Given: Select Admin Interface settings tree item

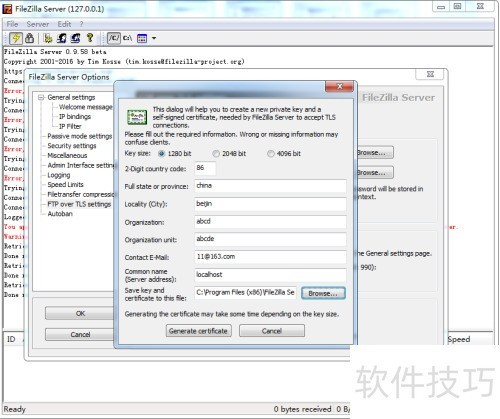Looking at the screenshot, I should pyautogui.click(x=80, y=165).
